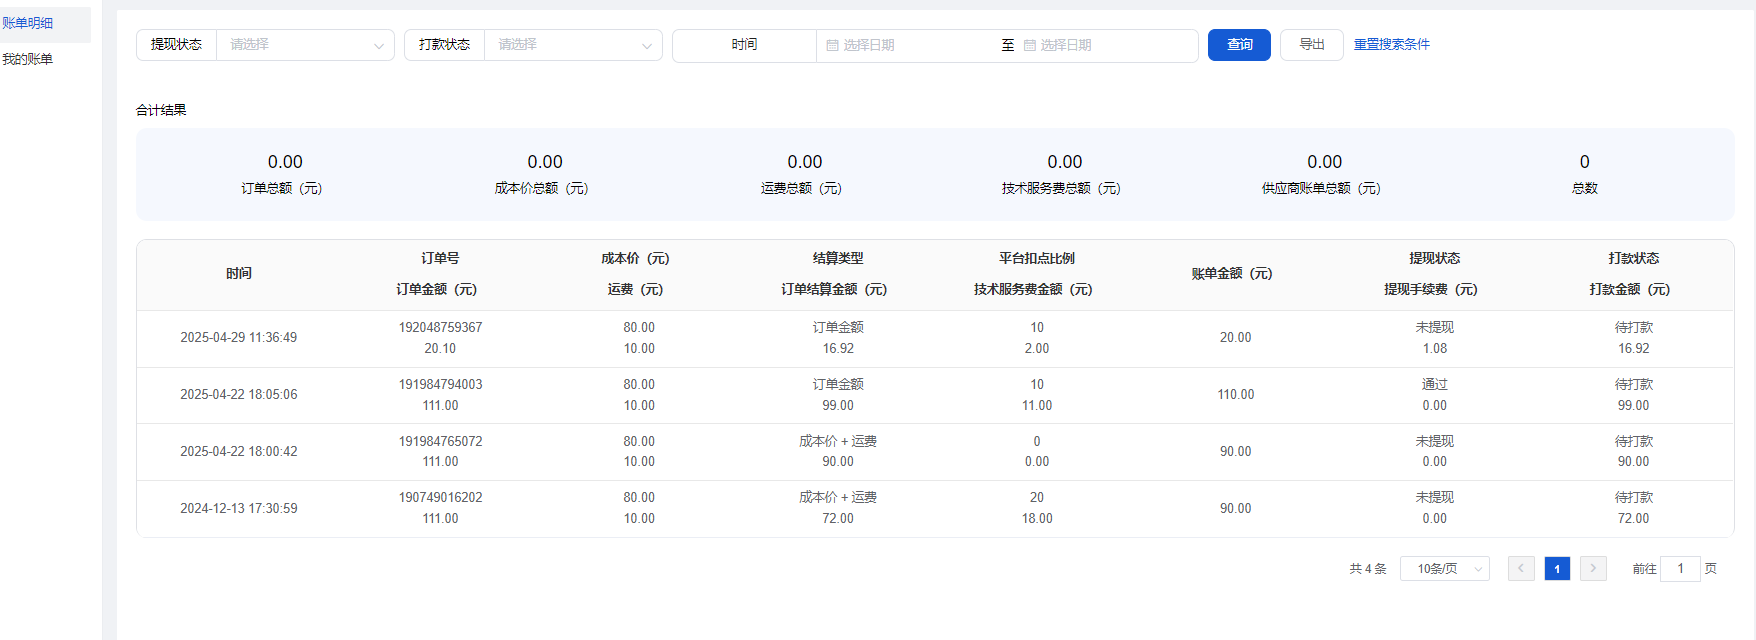Go to next page arrow
1756x640 pixels.
pos(1593,568)
